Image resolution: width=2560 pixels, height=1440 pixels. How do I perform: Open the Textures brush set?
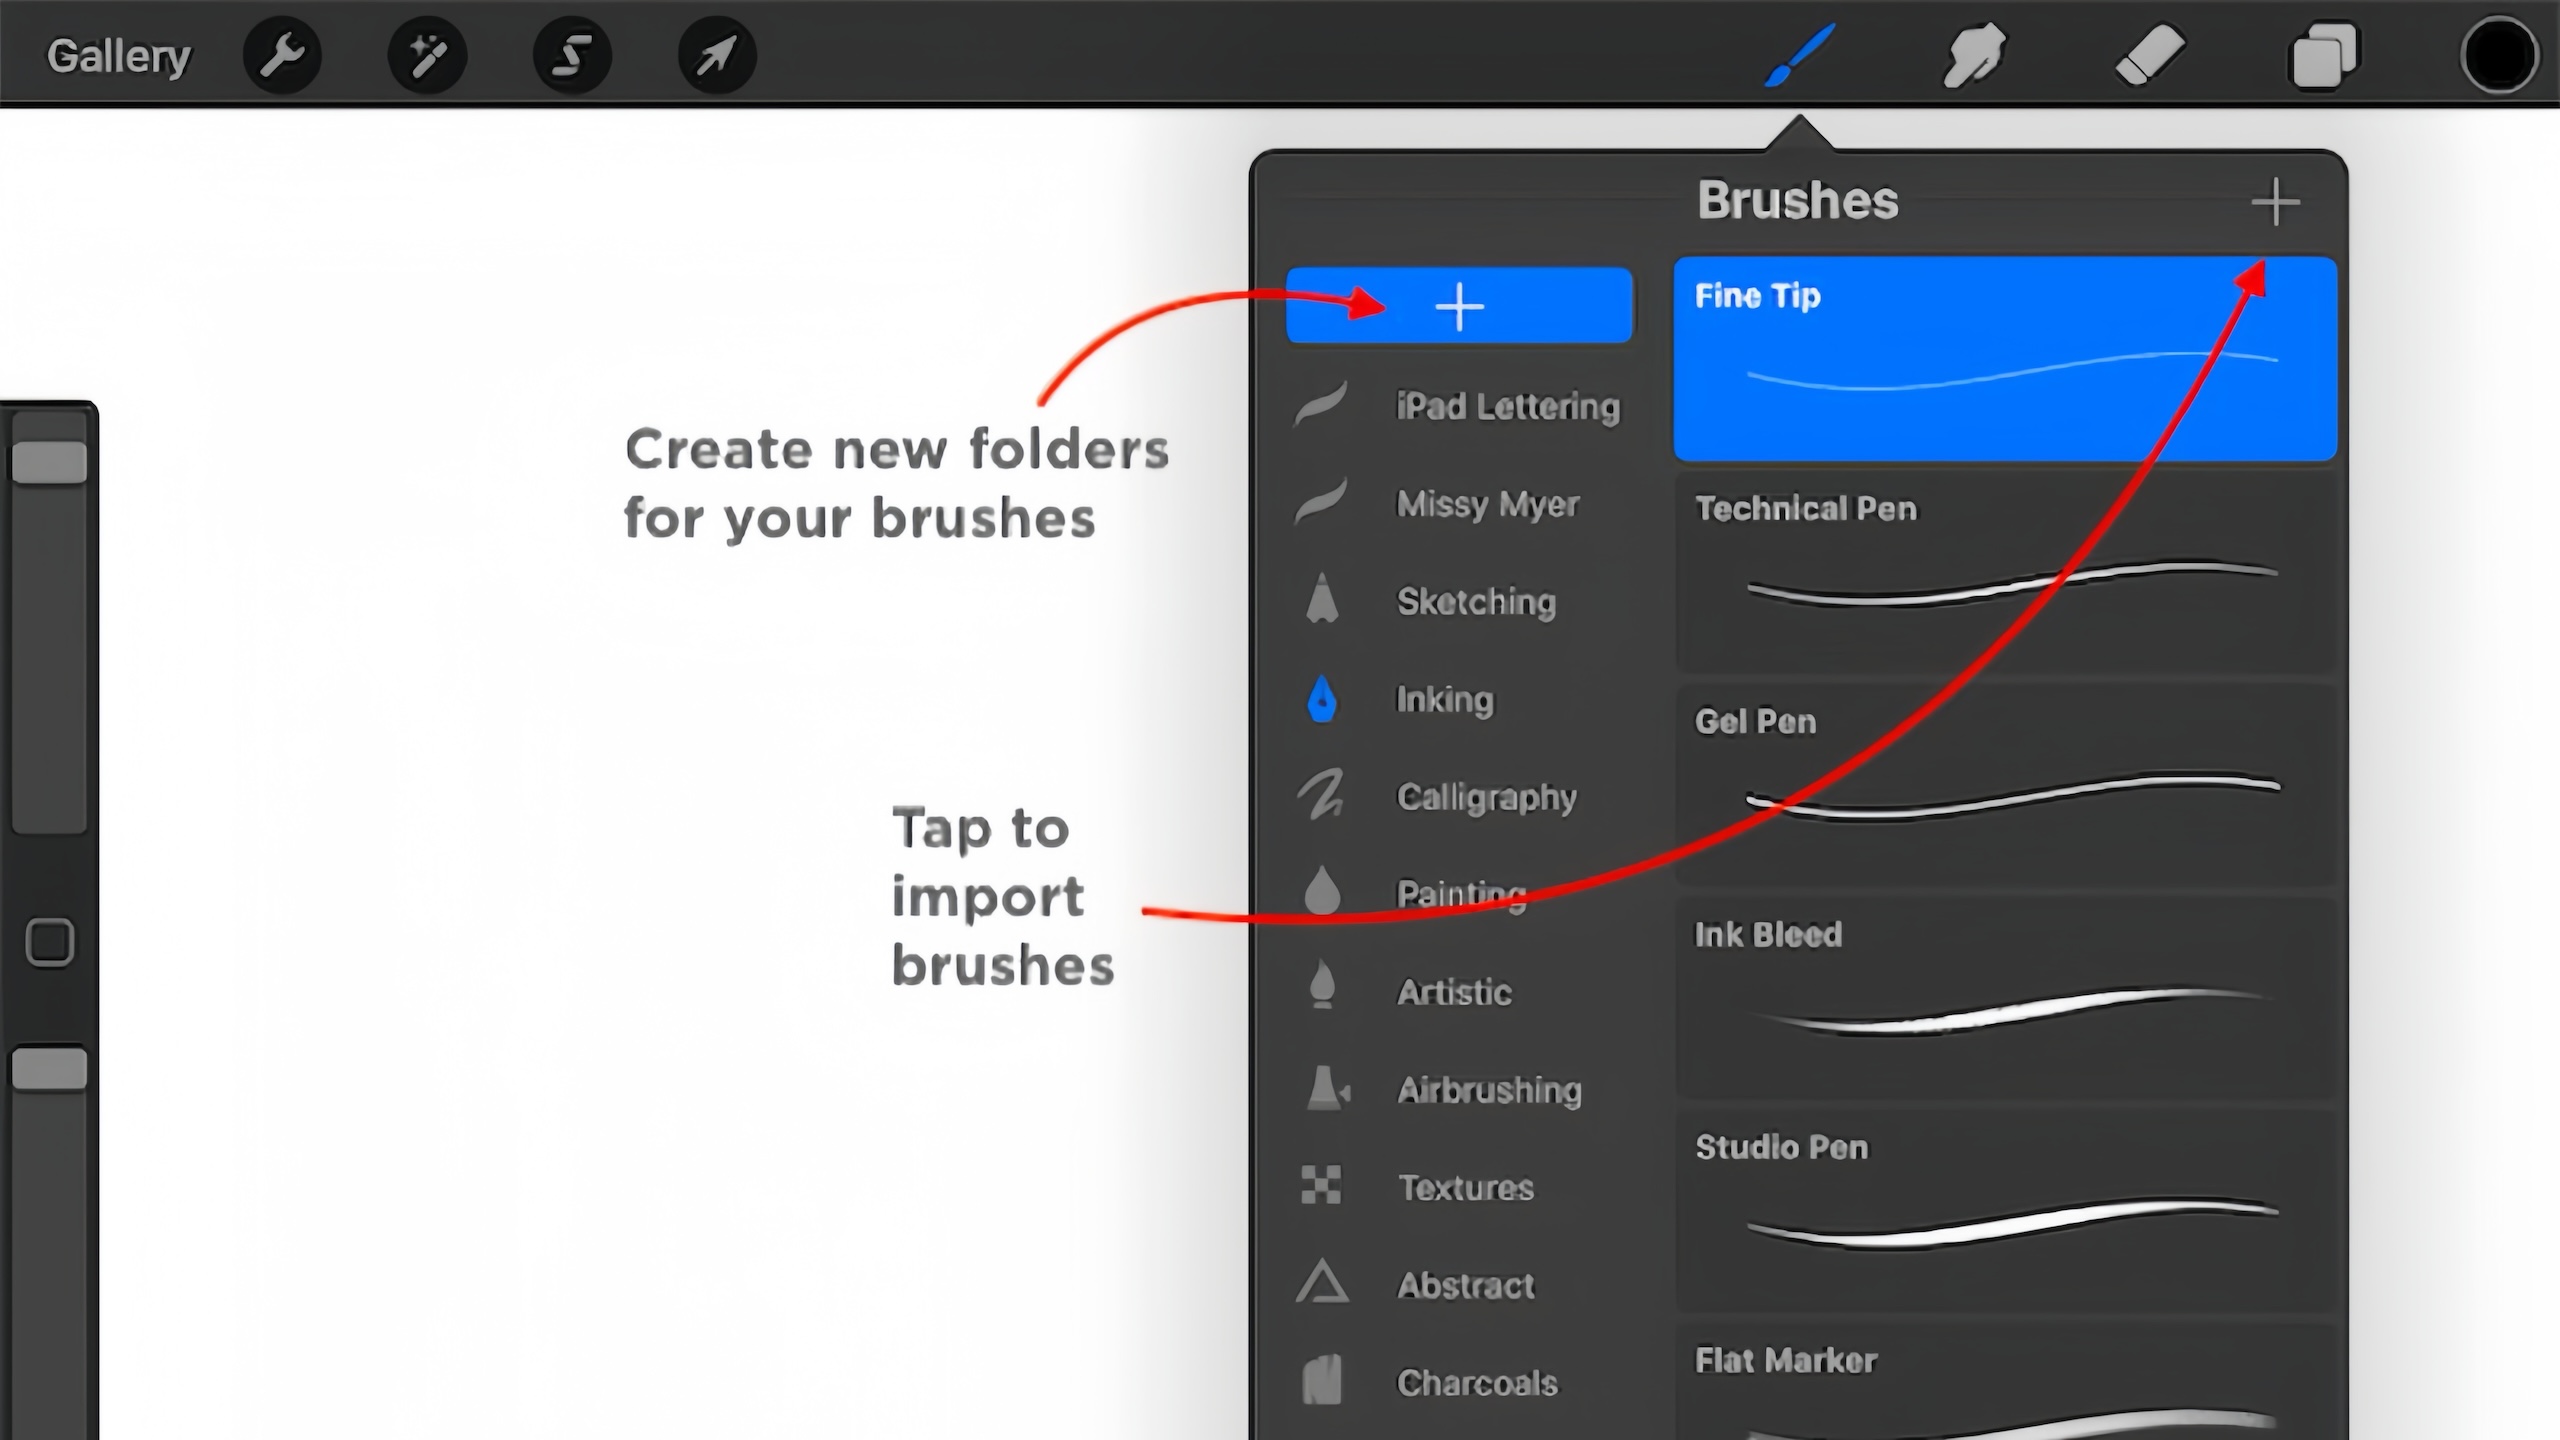[1460, 1187]
